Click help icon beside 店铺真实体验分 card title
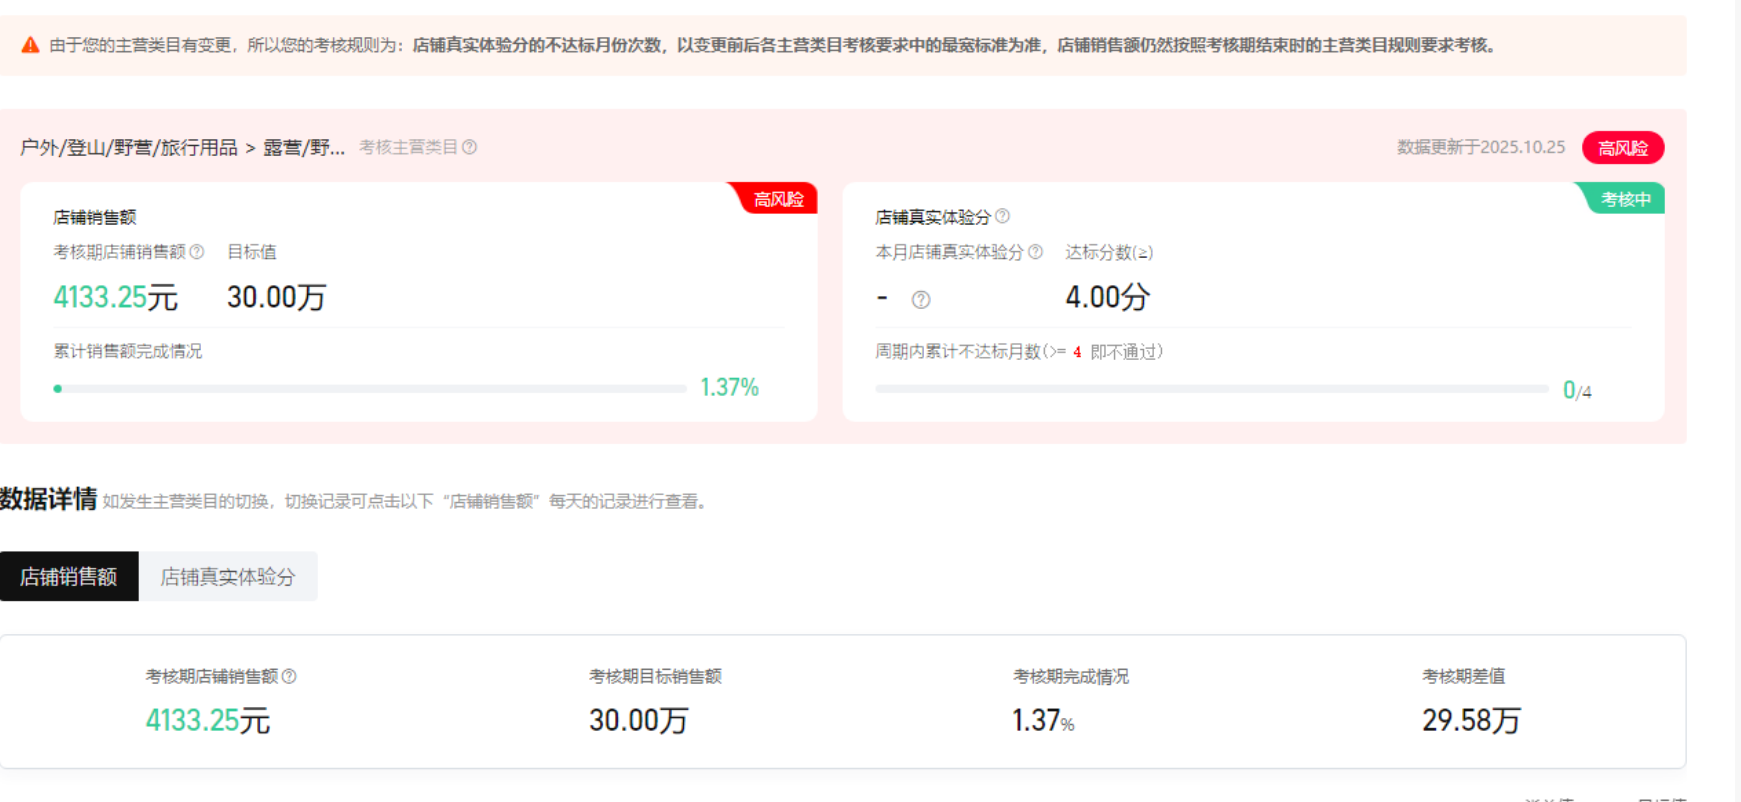Screen dimensions: 1741x802 coord(1003,216)
